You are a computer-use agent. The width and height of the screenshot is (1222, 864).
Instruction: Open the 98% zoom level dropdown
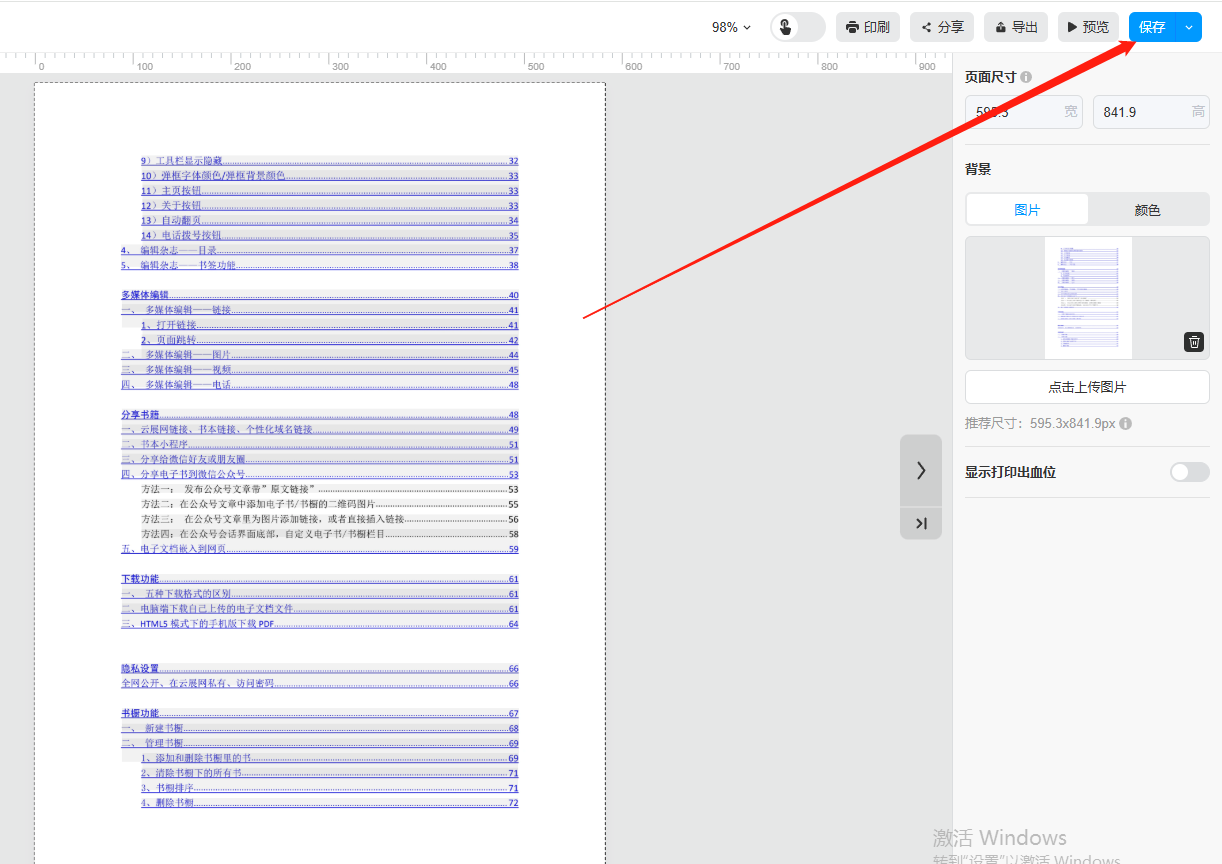731,27
